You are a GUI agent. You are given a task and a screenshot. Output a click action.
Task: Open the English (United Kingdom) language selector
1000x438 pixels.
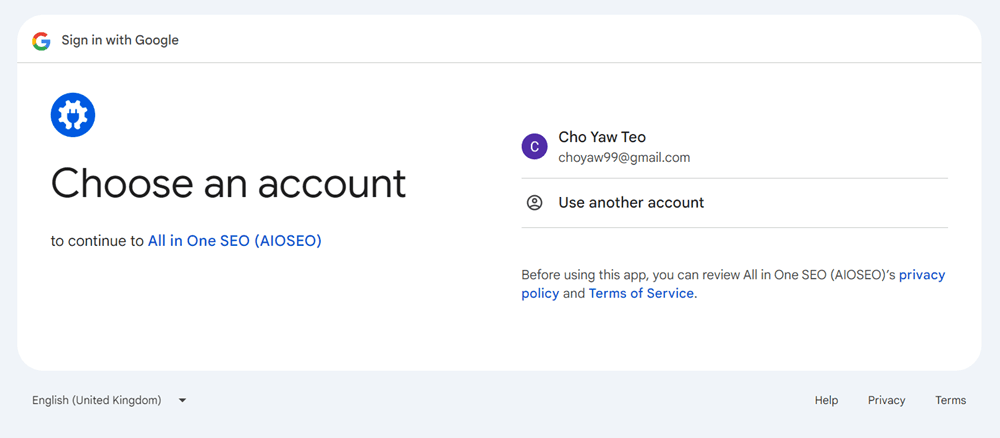click(x=97, y=400)
